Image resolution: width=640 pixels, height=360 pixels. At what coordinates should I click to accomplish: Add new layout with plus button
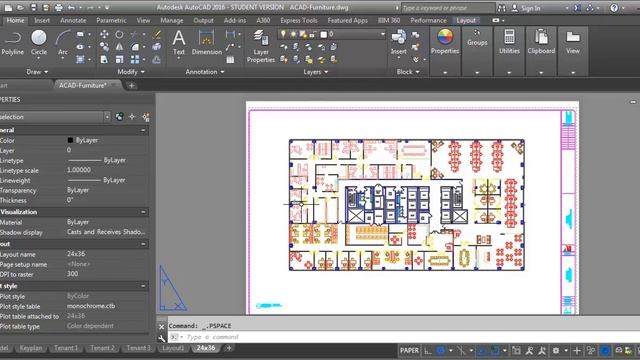coord(229,348)
